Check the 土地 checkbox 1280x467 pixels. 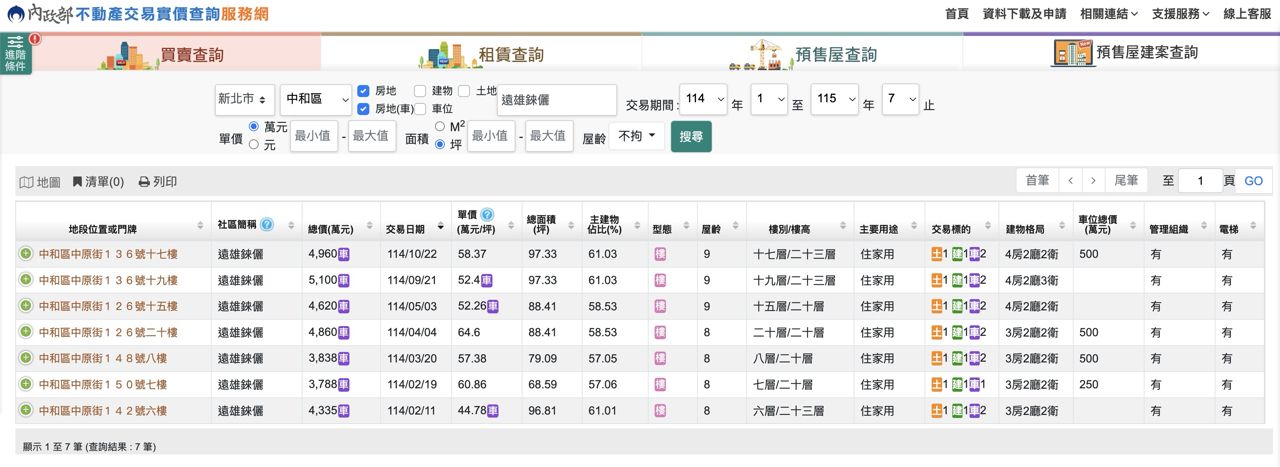[464, 91]
